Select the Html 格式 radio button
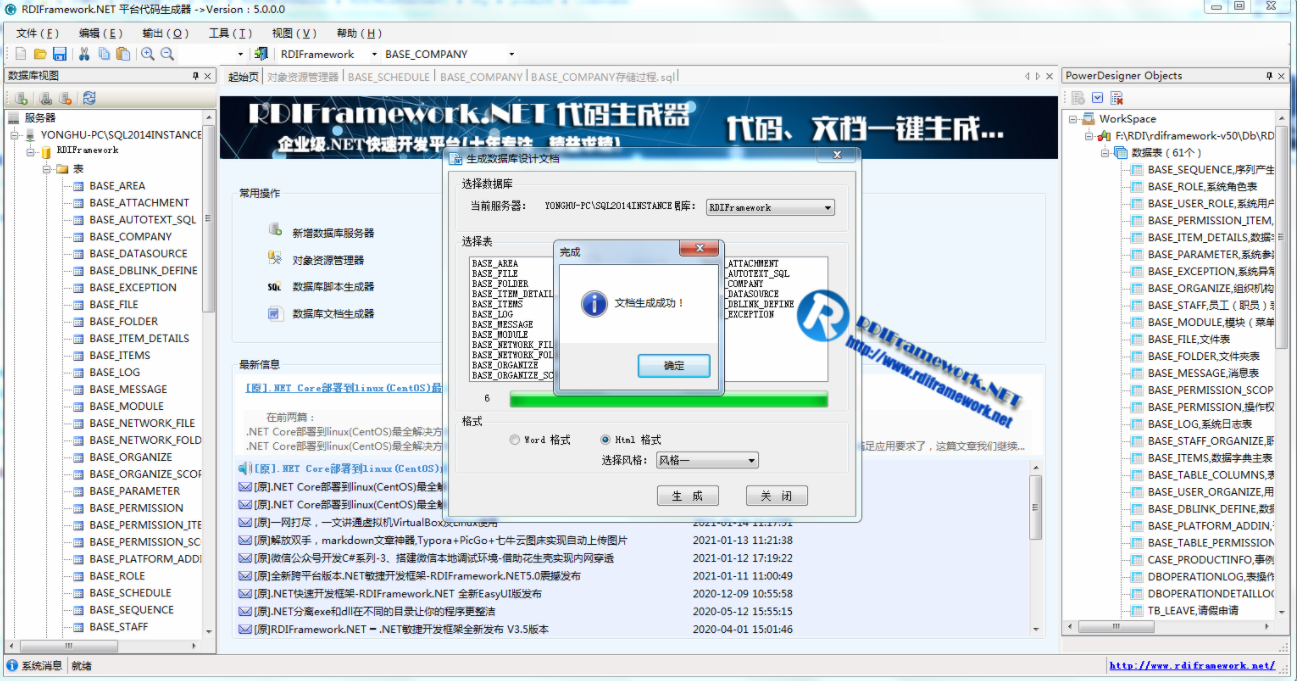 [605, 440]
